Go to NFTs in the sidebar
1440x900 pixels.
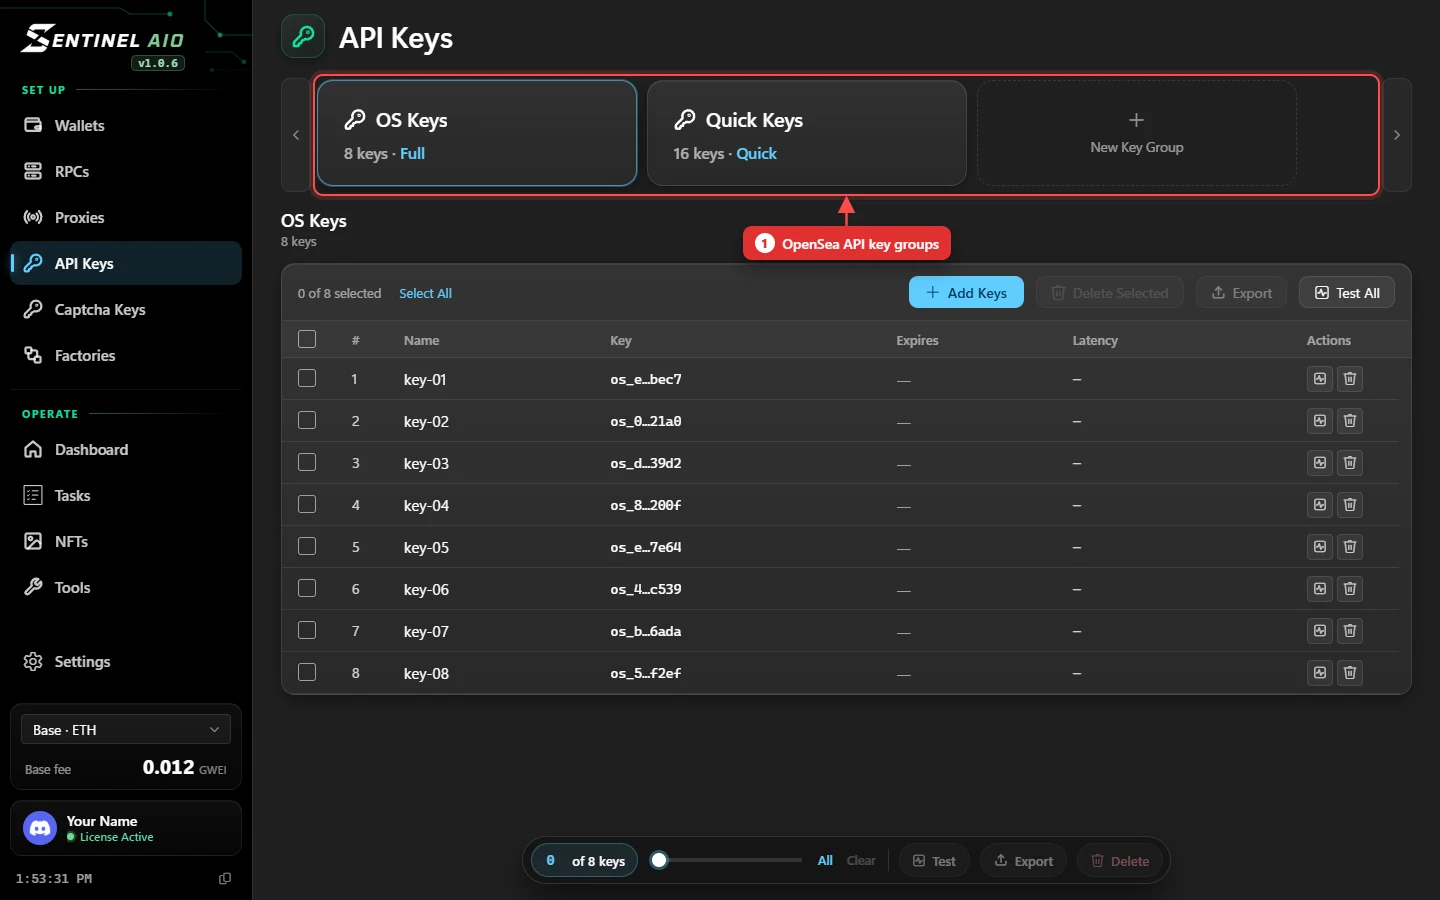126,541
